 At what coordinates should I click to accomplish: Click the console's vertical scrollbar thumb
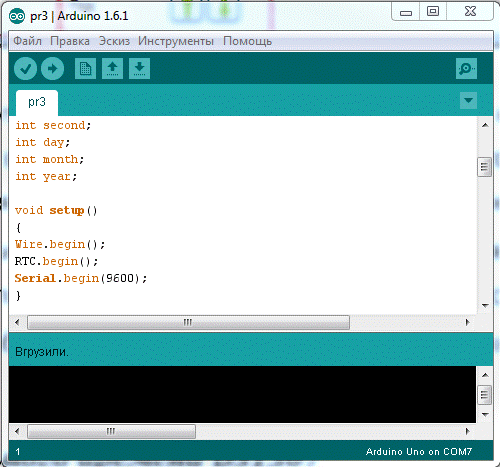pyautogui.click(x=484, y=395)
